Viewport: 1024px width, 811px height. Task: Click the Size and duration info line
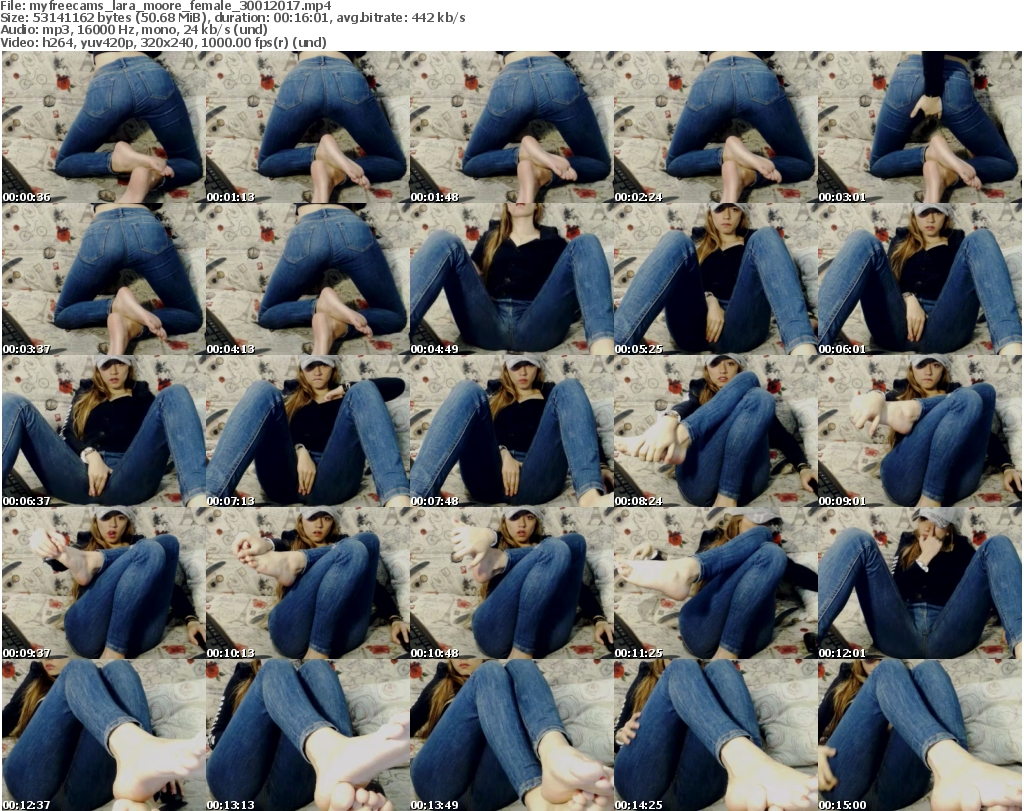click(x=232, y=18)
